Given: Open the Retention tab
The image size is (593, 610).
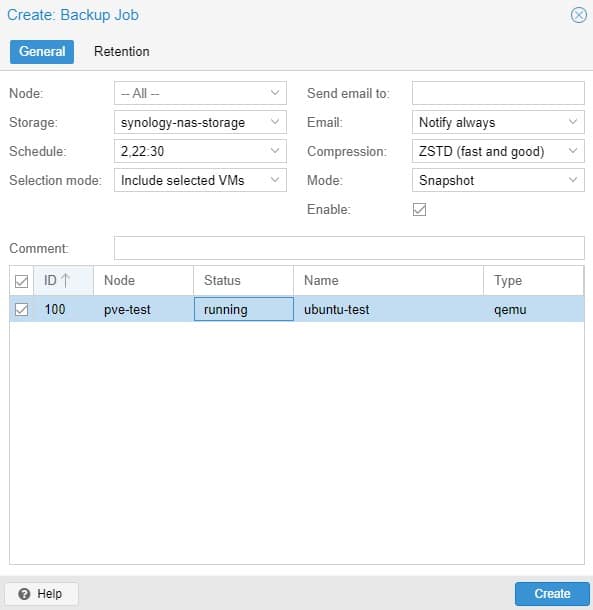Looking at the screenshot, I should 122,52.
